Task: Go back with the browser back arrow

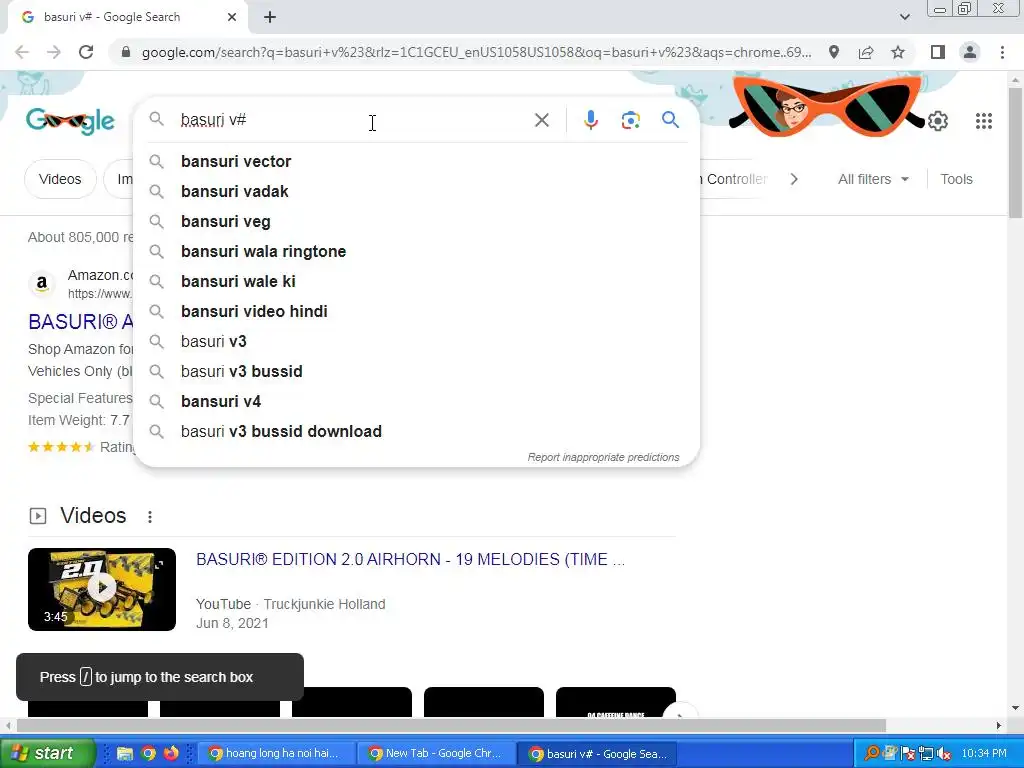Action: point(22,52)
